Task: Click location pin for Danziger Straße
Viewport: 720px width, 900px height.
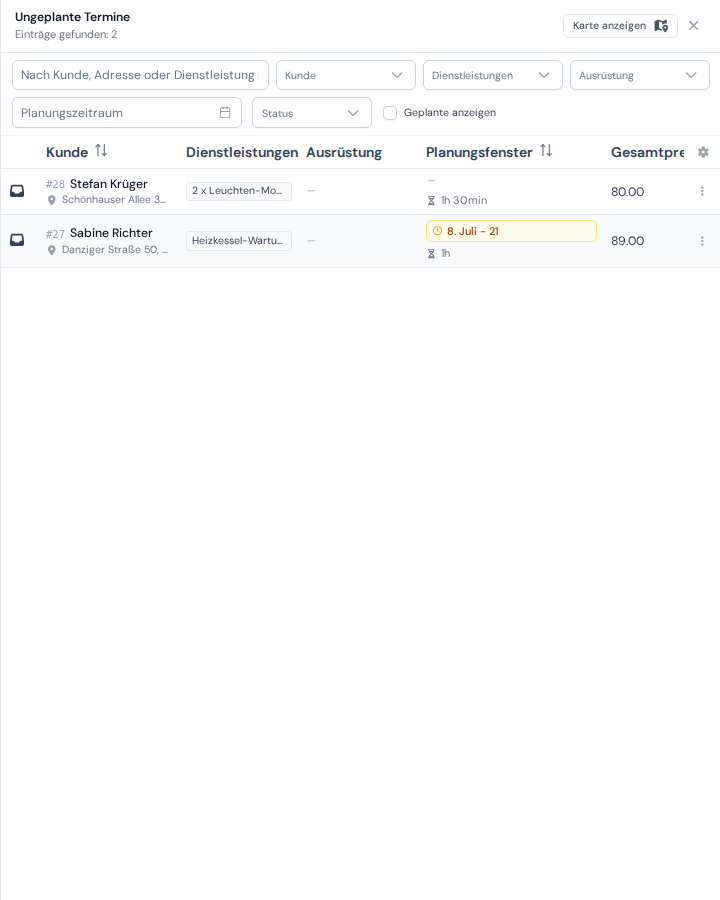Action: pos(52,250)
